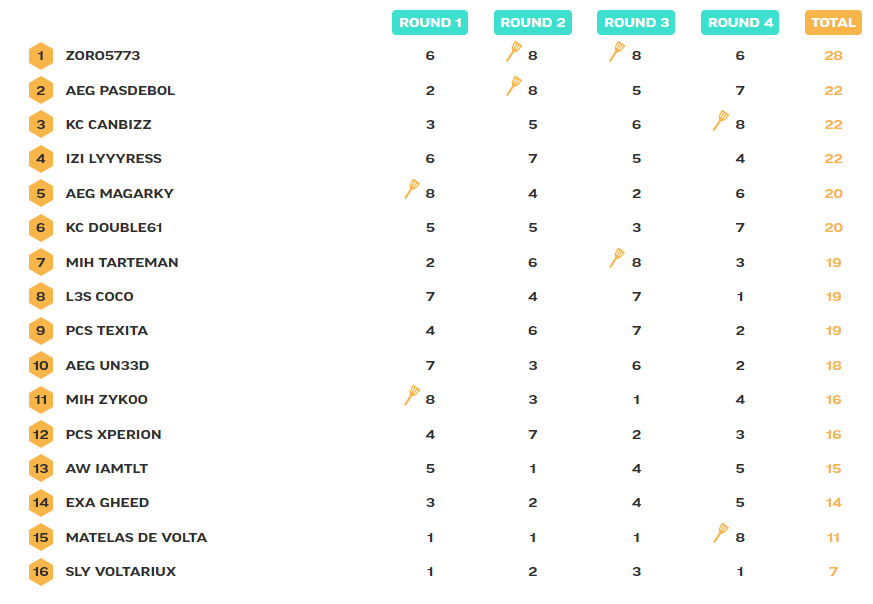This screenshot has width=873, height=604.
Task: Click the spatula icon in MIH TARTEMAN's row
Action: coord(617,259)
